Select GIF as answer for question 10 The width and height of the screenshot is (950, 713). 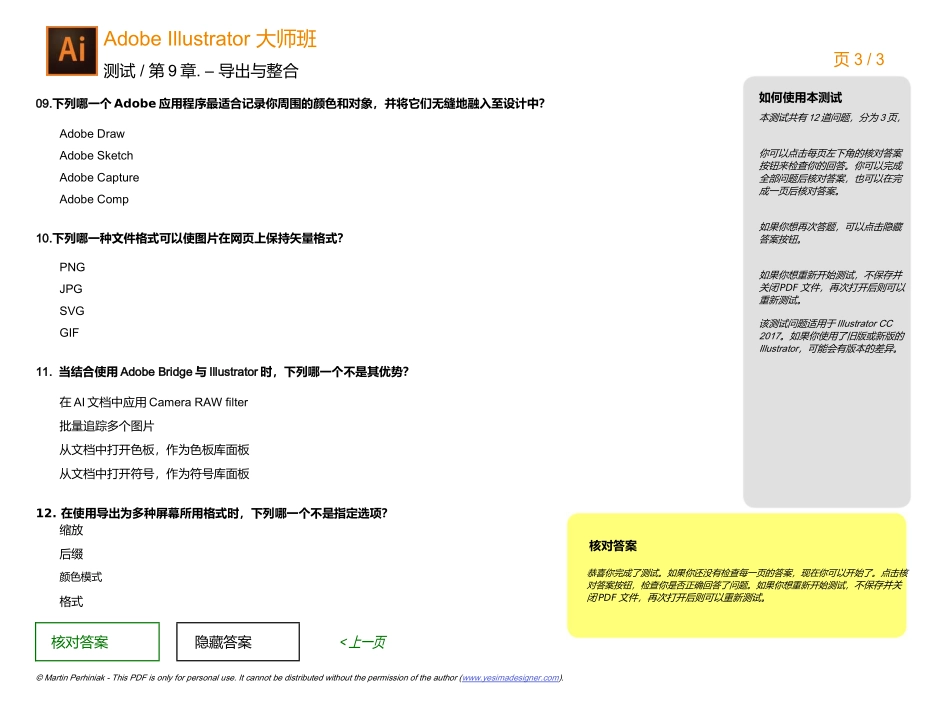tap(68, 332)
